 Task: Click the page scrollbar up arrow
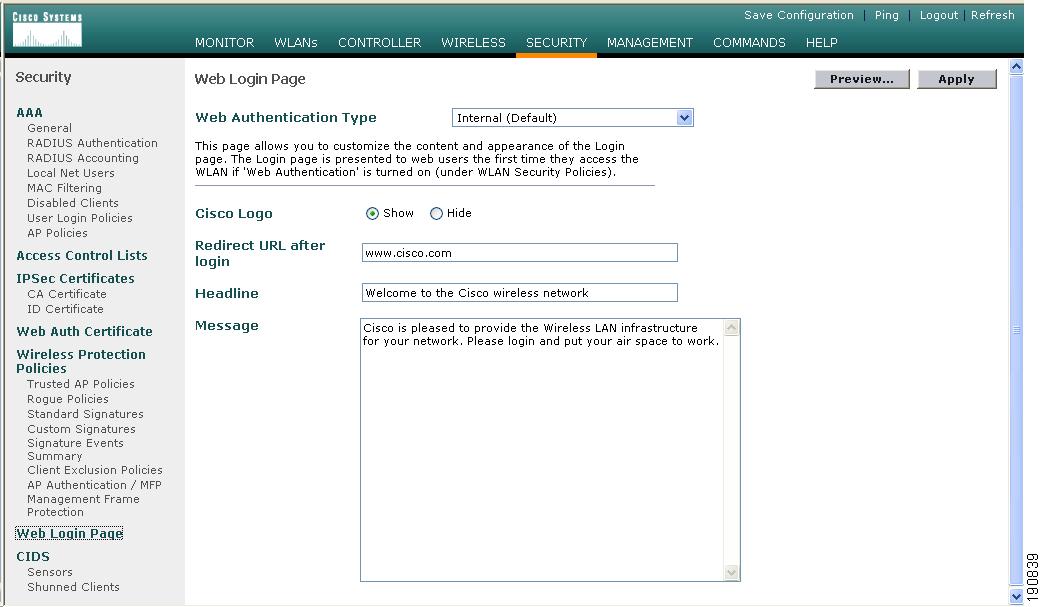click(1016, 66)
